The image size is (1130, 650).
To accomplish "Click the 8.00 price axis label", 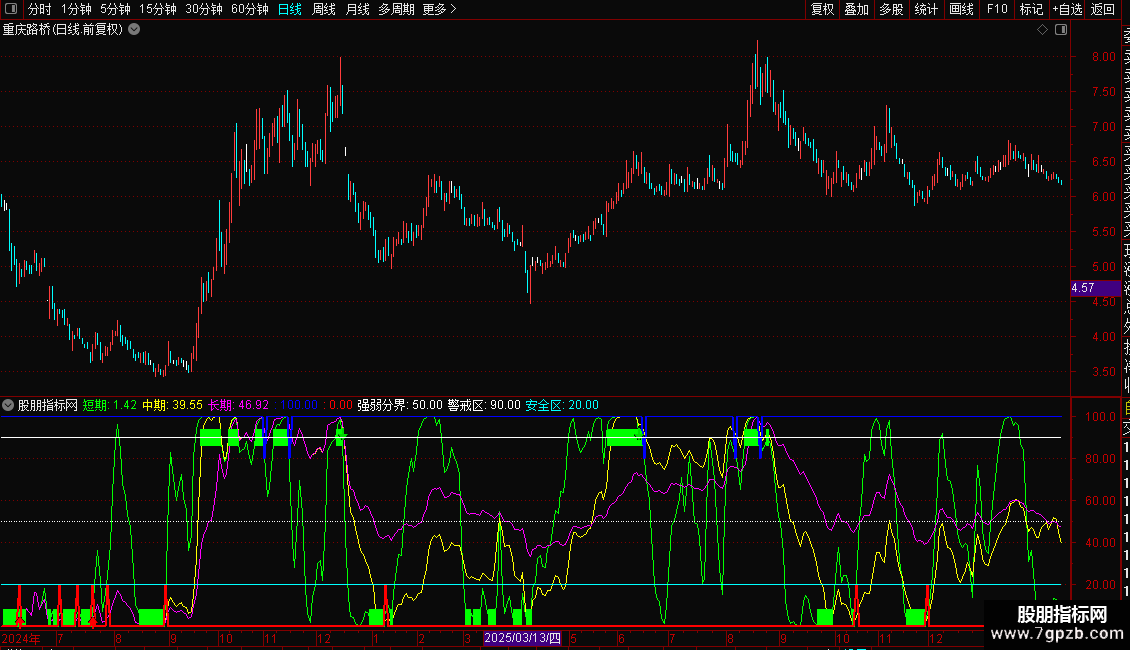I will point(1103,57).
